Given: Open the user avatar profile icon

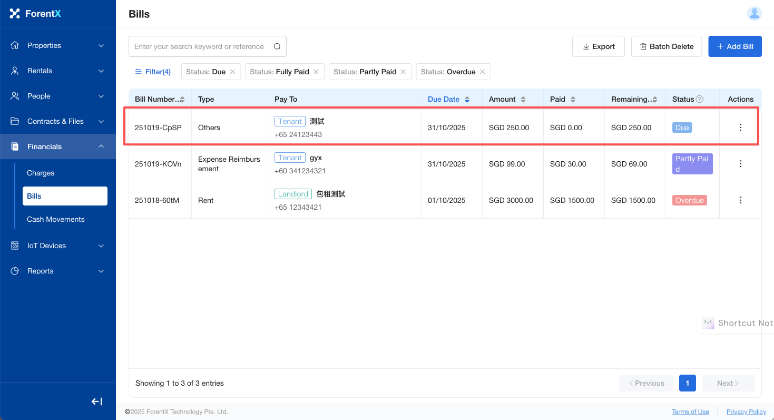Looking at the screenshot, I should (x=753, y=14).
